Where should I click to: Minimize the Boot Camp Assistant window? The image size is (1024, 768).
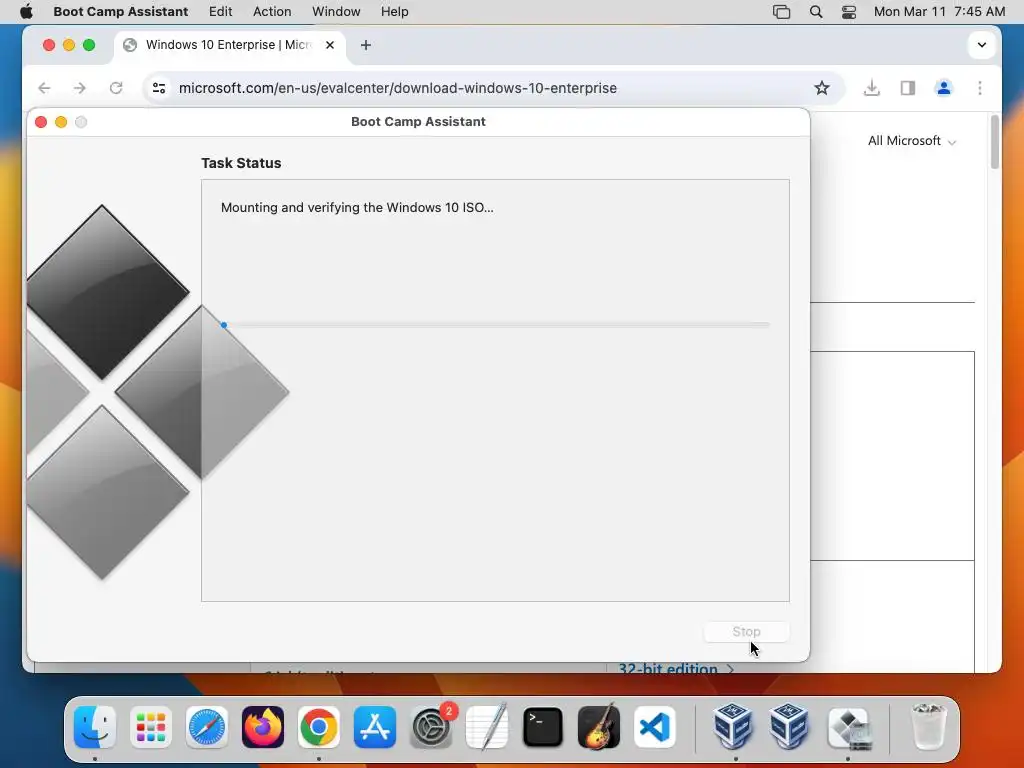[61, 122]
